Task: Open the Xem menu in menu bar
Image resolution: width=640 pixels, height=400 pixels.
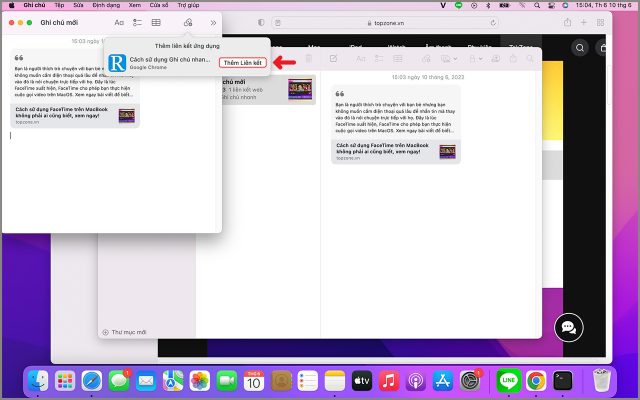Action: pos(135,5)
